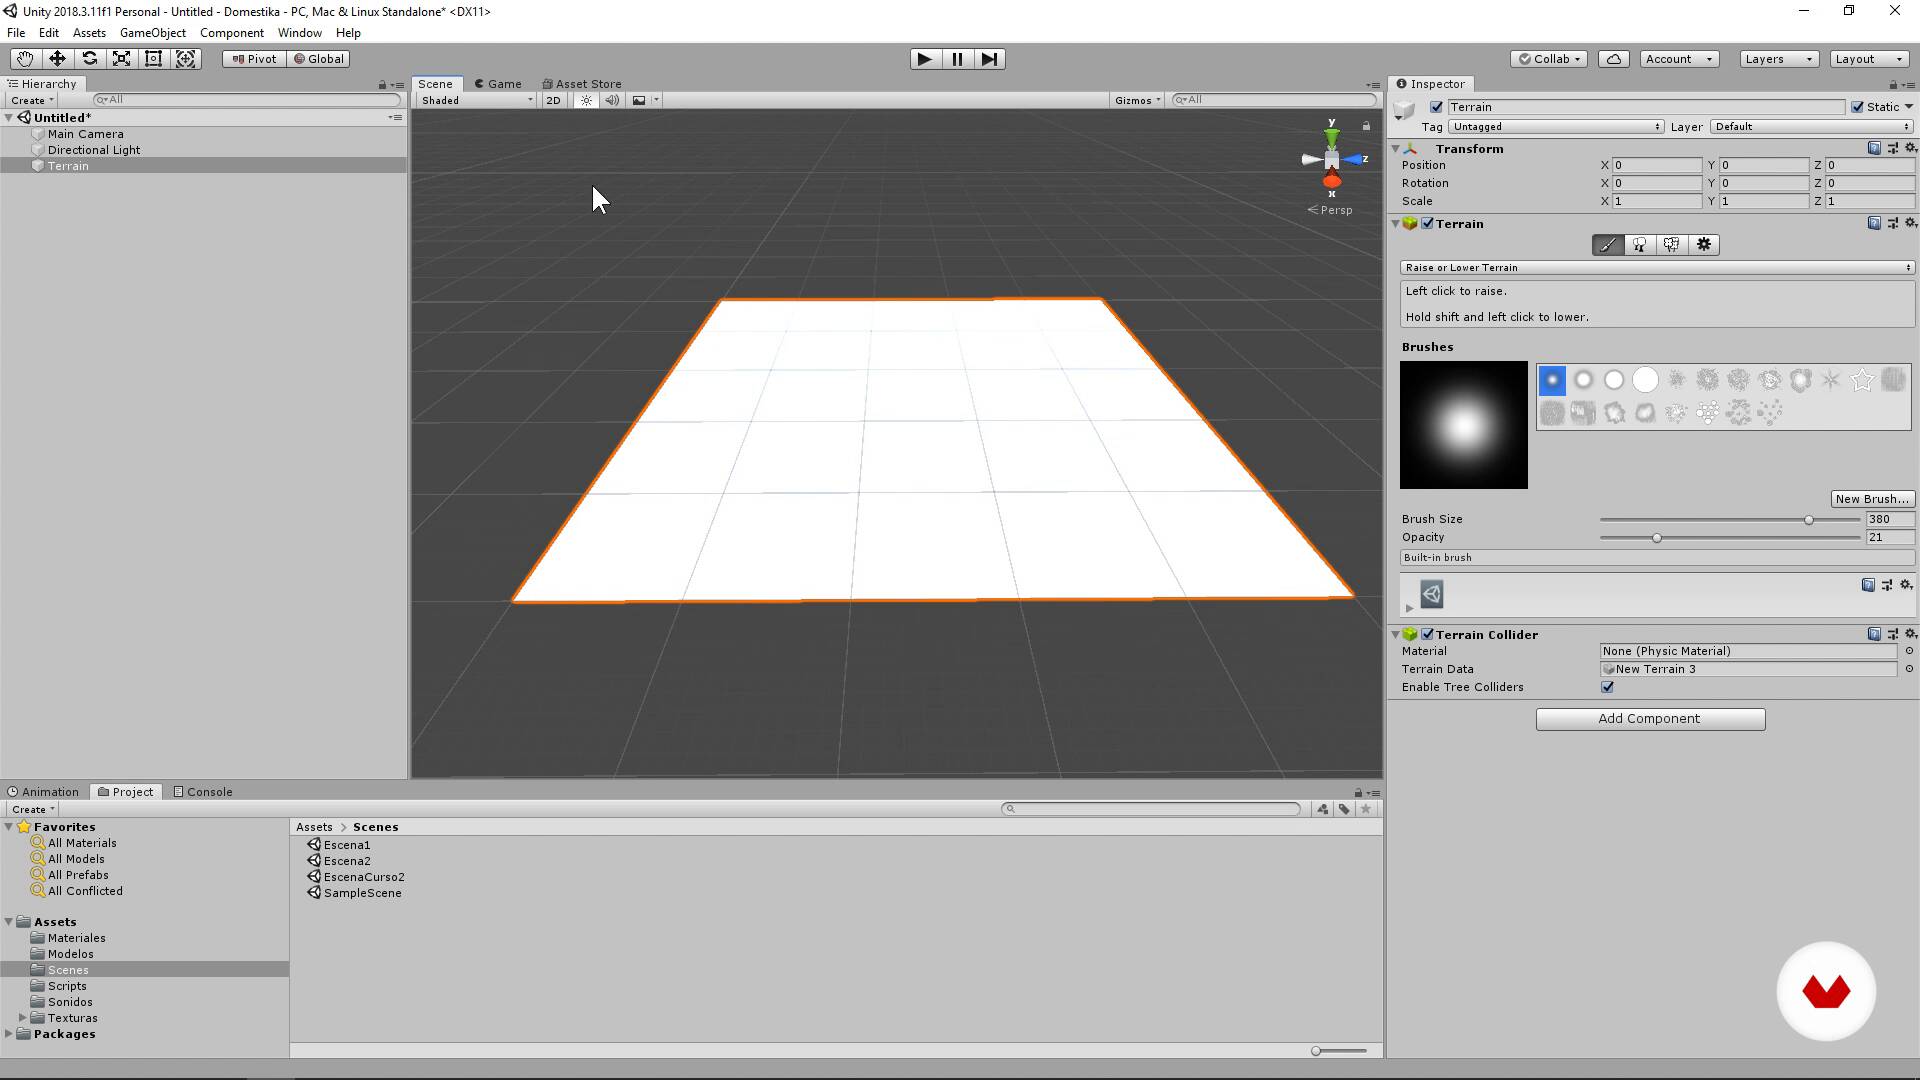Image resolution: width=1920 pixels, height=1080 pixels.
Task: Select the Rotate tool icon
Action: pyautogui.click(x=89, y=59)
